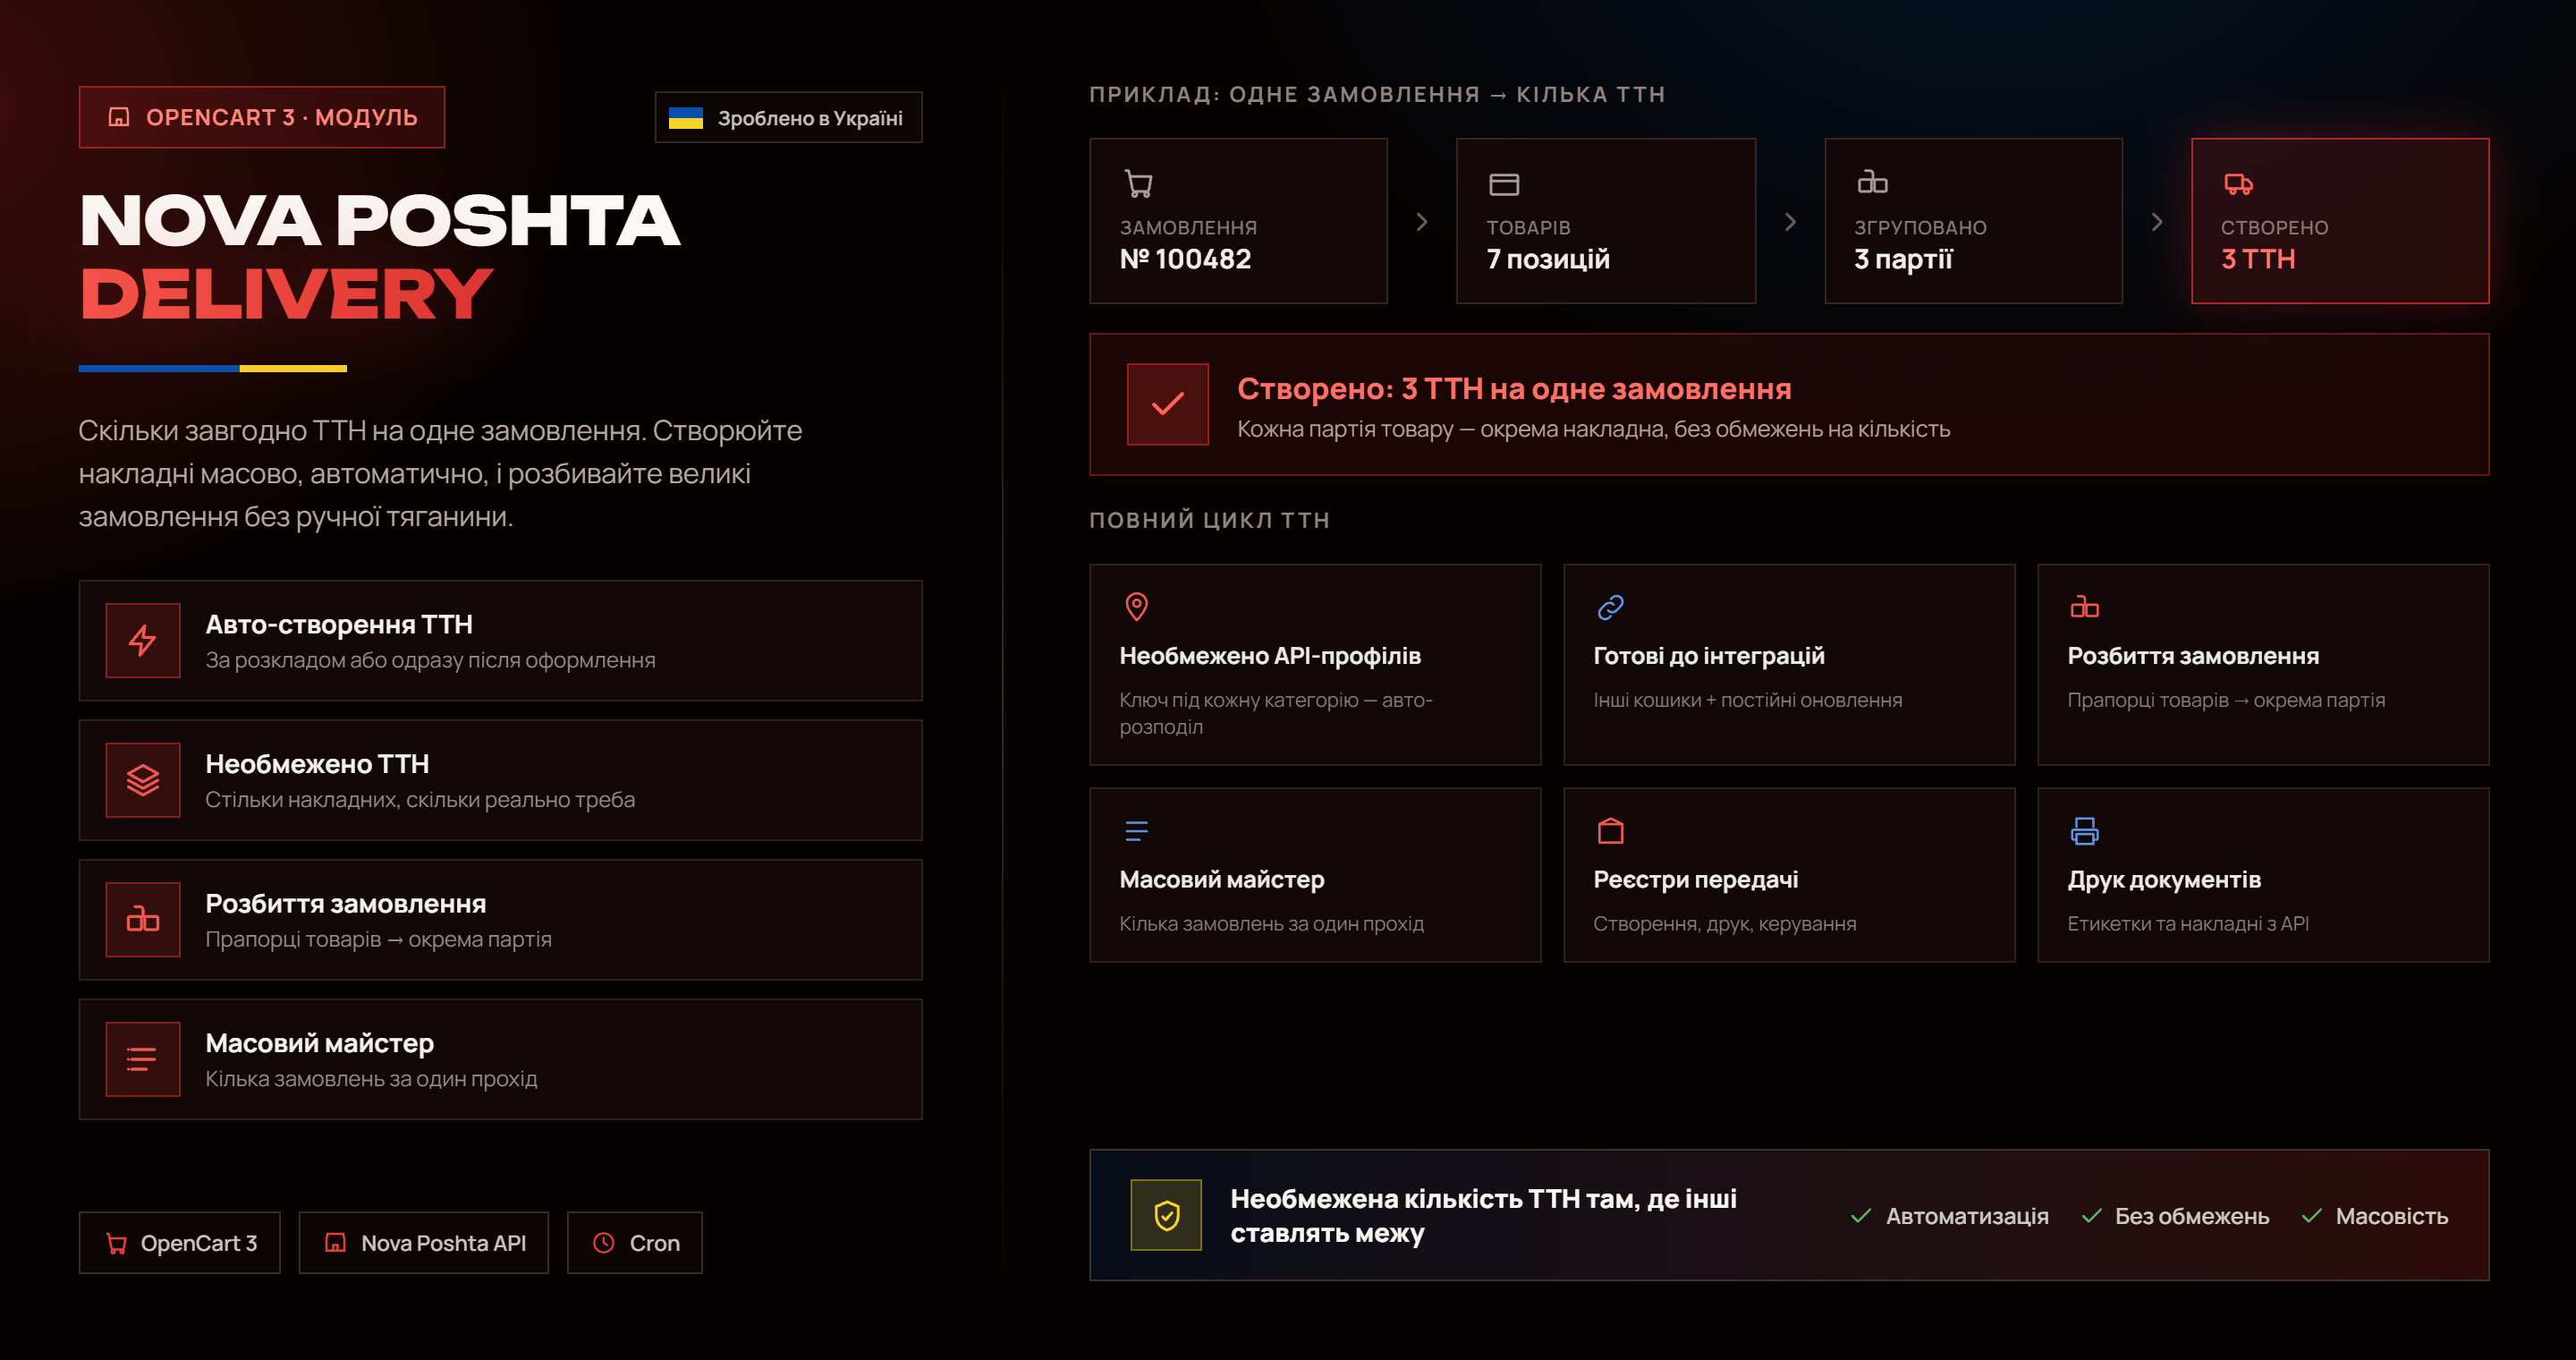Viewport: 2576px width, 1360px height.
Task: Select the left Розбиття замовлення feature row
Action: [x=501, y=919]
